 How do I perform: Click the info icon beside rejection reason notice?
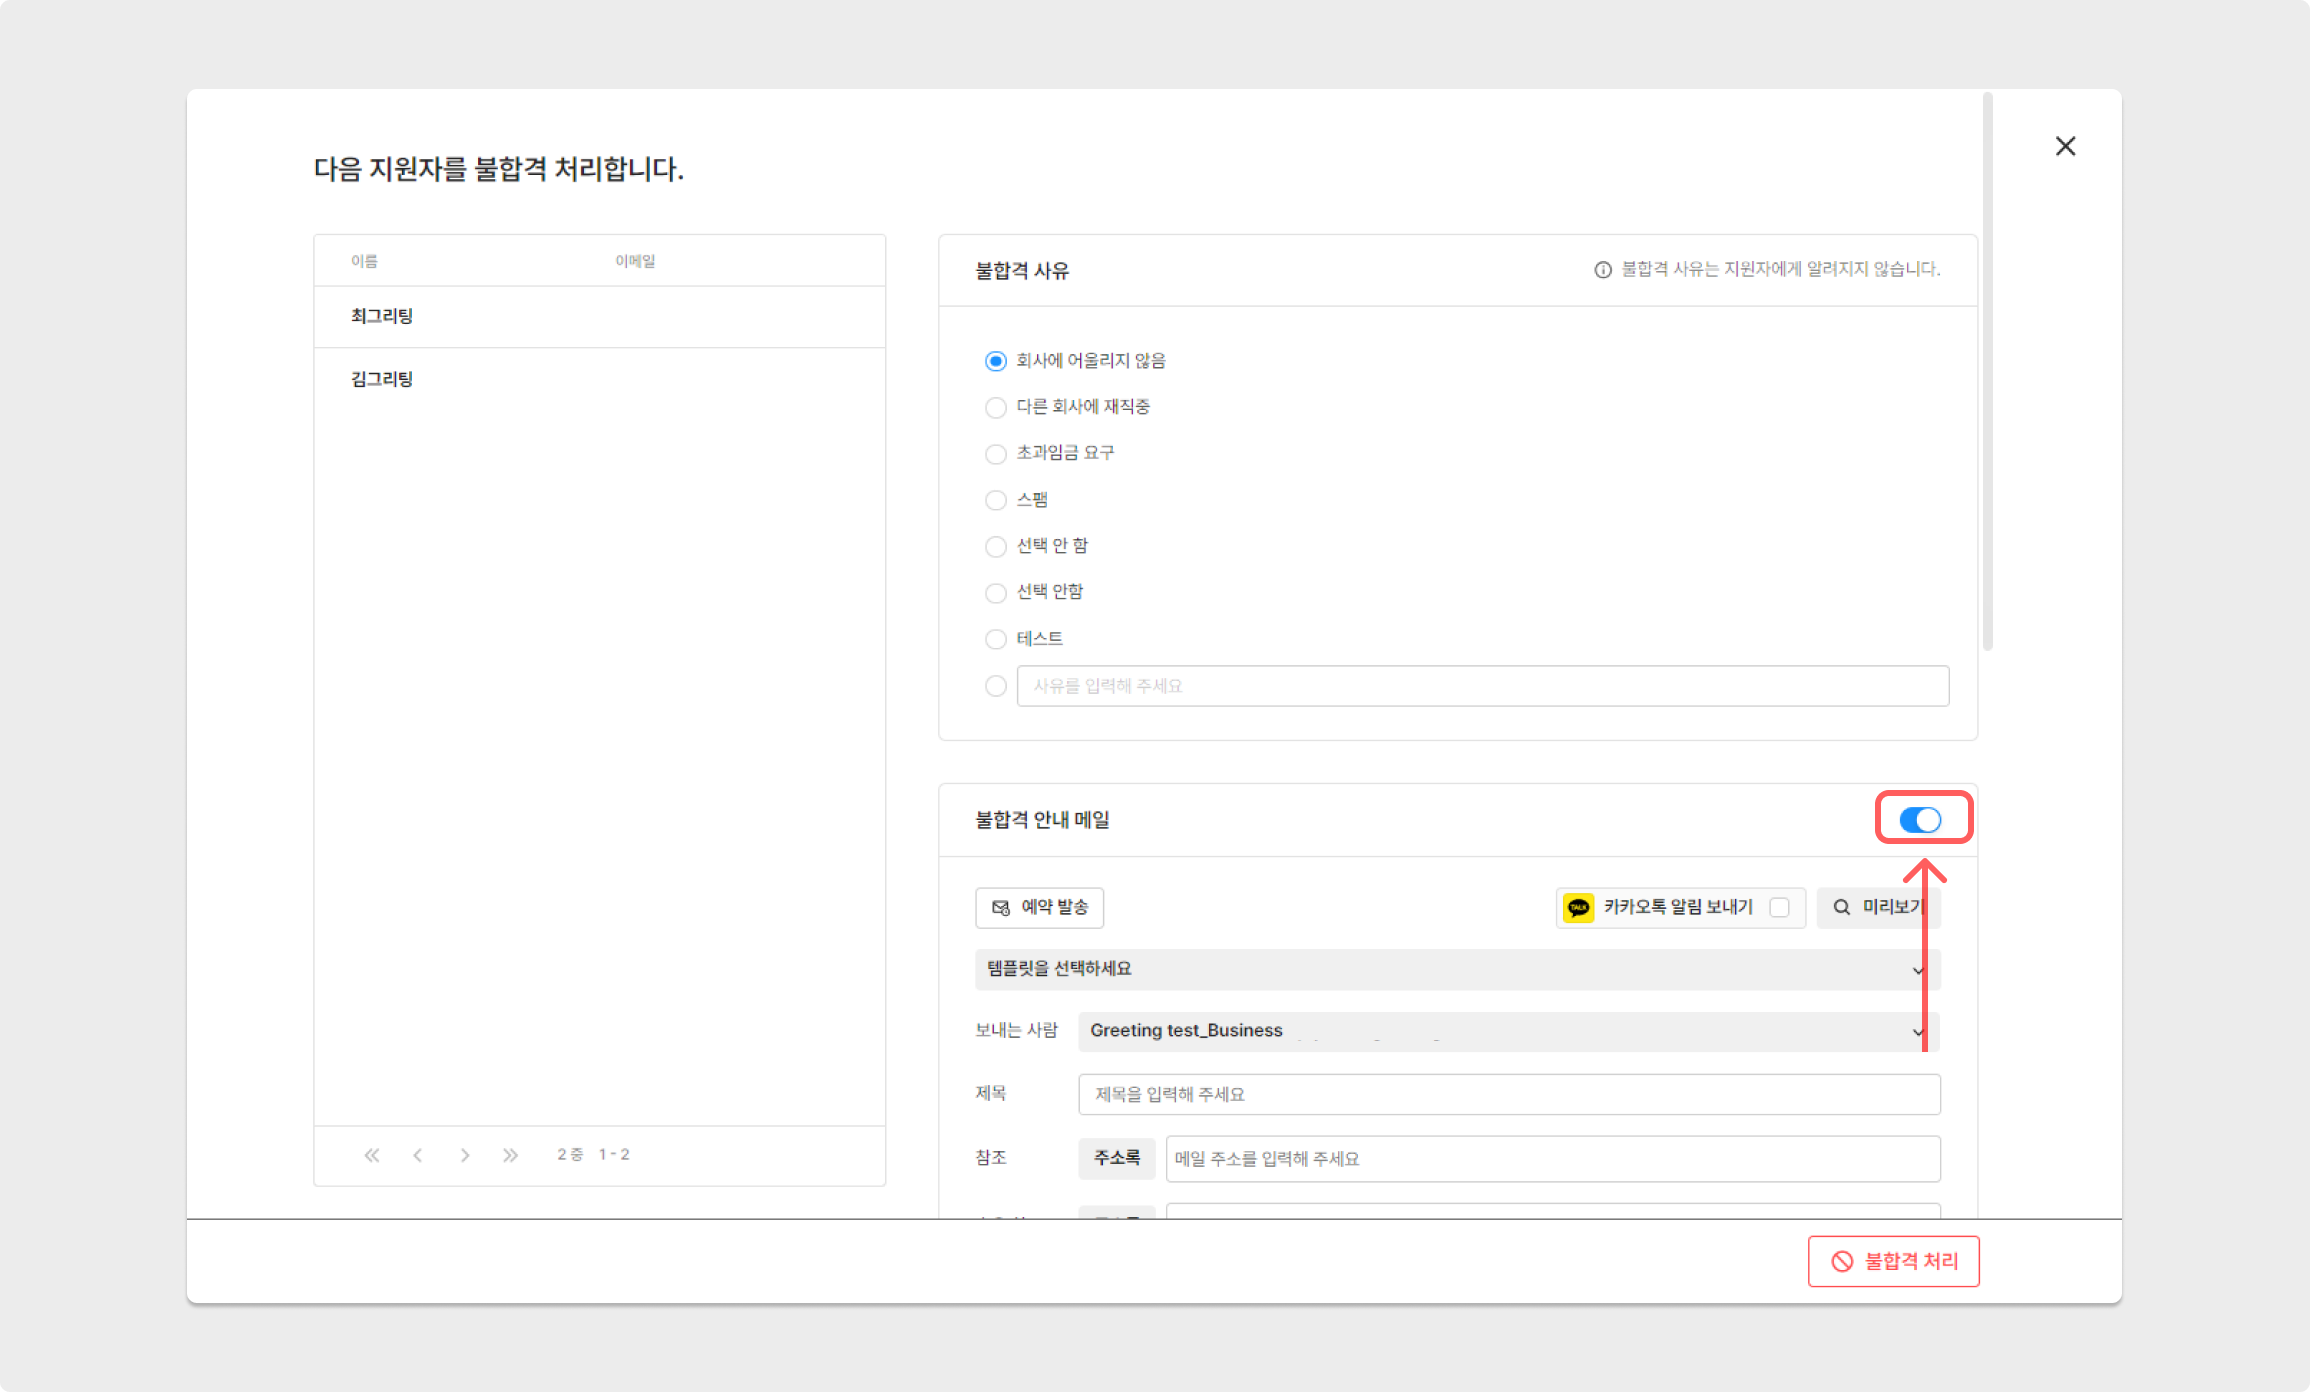click(x=1602, y=270)
